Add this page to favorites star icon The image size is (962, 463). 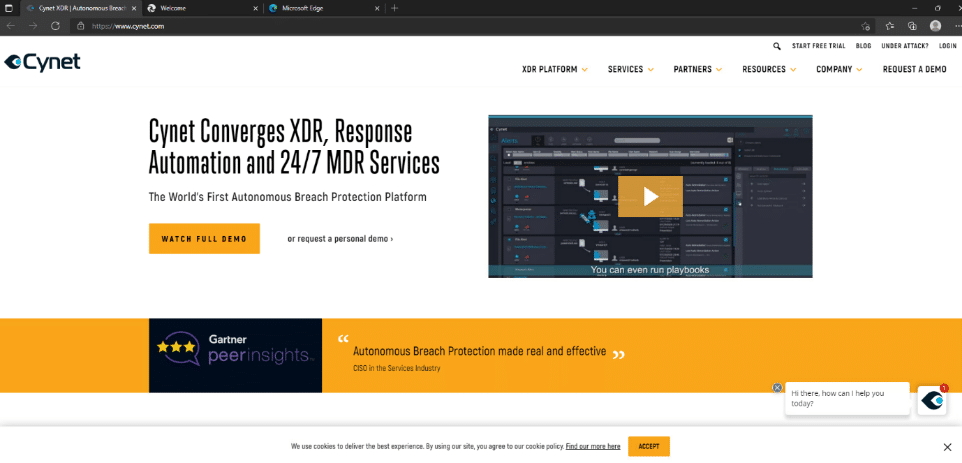pyautogui.click(x=865, y=26)
